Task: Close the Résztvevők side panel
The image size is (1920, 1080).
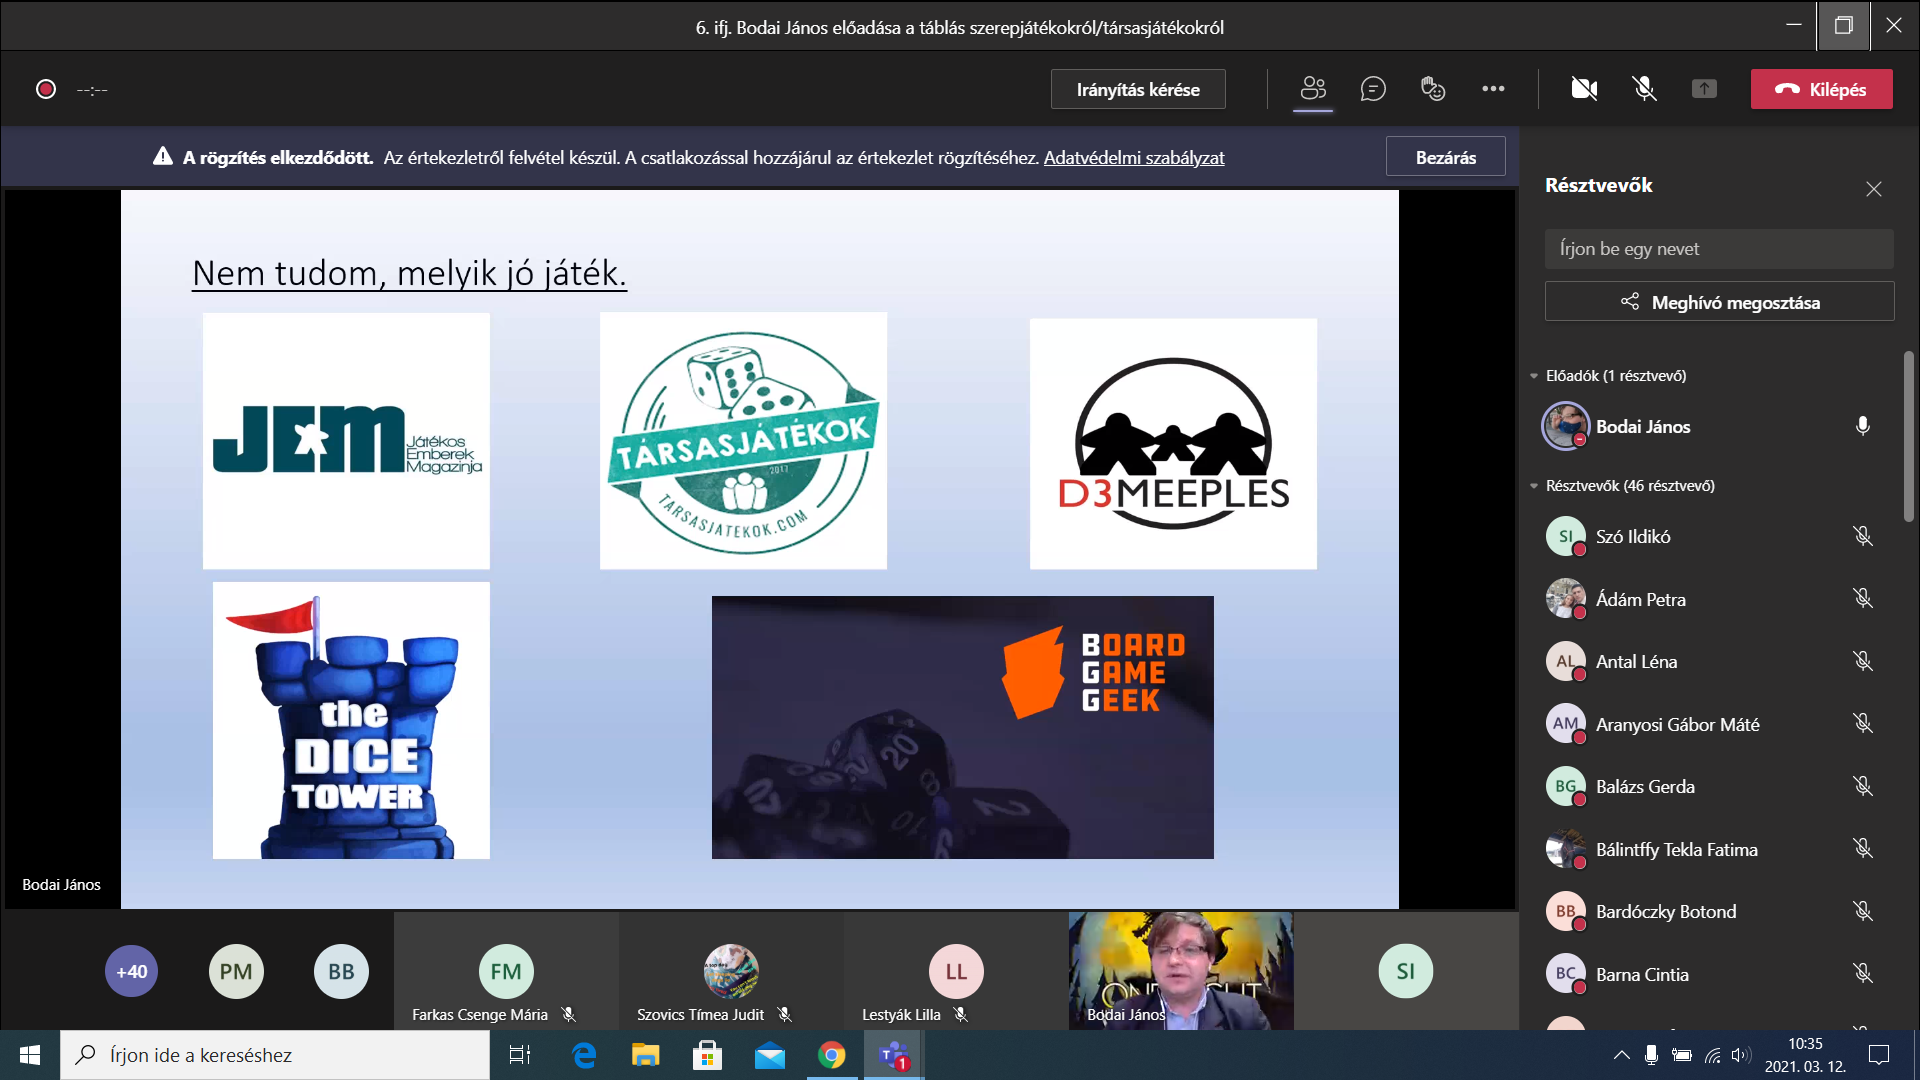Action: click(x=1873, y=189)
